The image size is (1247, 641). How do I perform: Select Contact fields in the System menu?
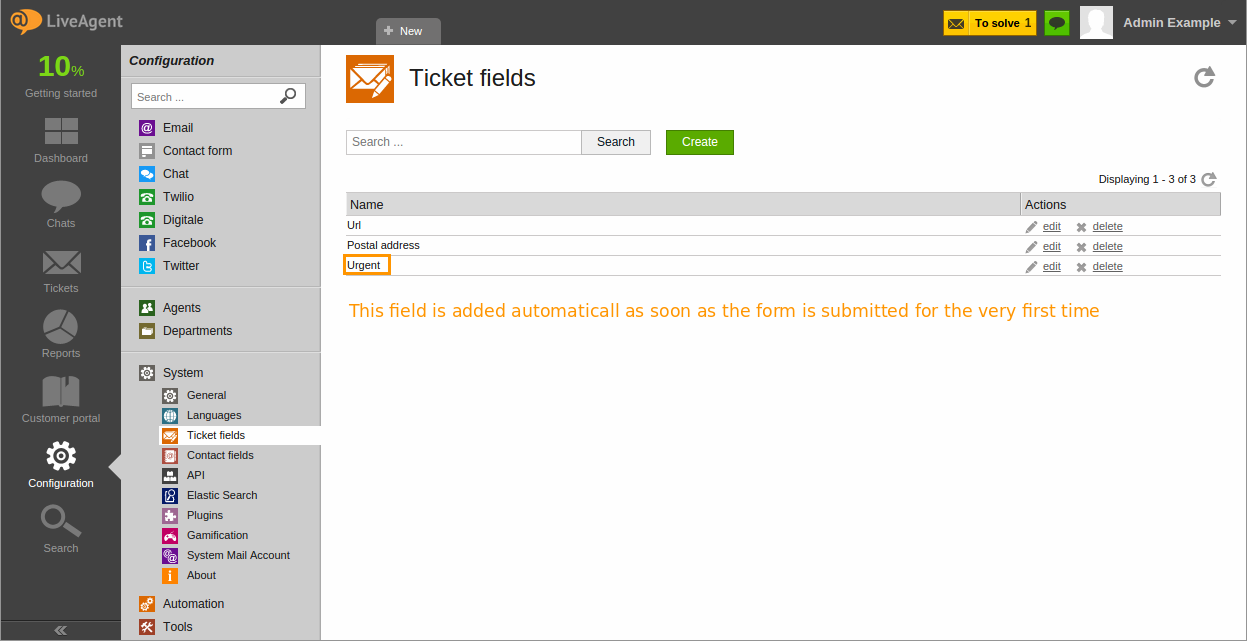(x=220, y=455)
